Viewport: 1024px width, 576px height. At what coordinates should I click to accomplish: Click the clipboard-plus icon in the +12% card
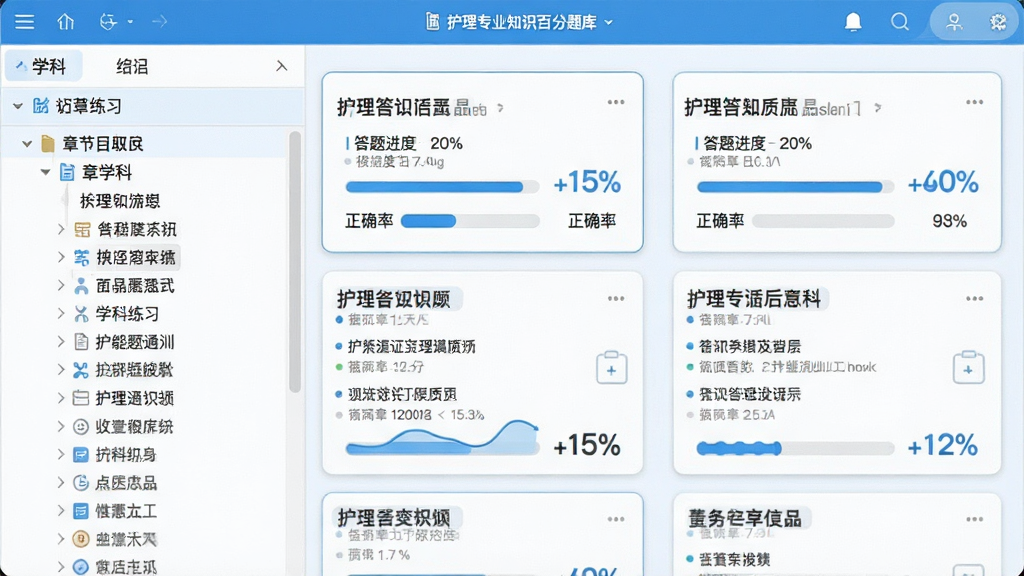click(x=968, y=367)
